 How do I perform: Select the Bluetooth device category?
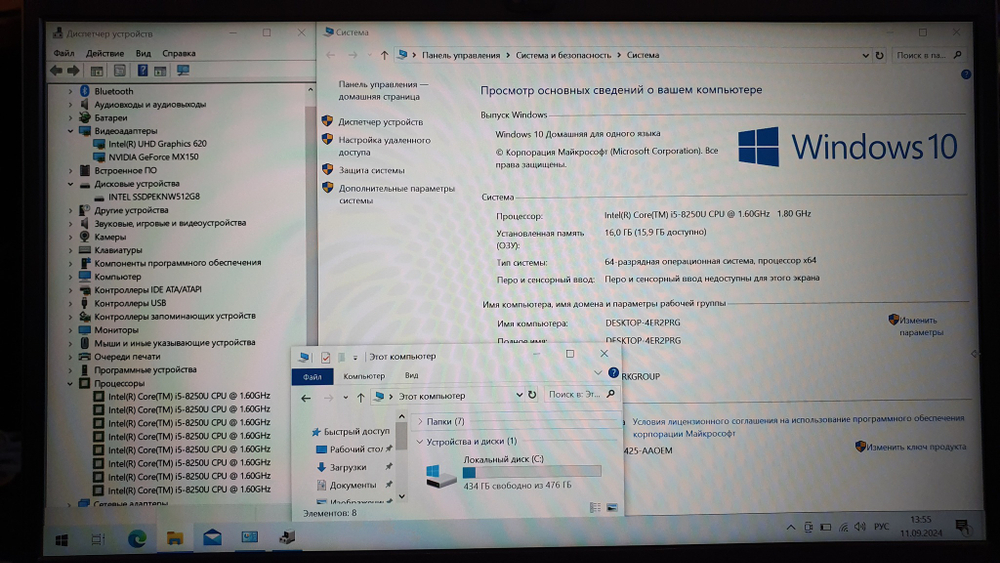tap(114, 91)
